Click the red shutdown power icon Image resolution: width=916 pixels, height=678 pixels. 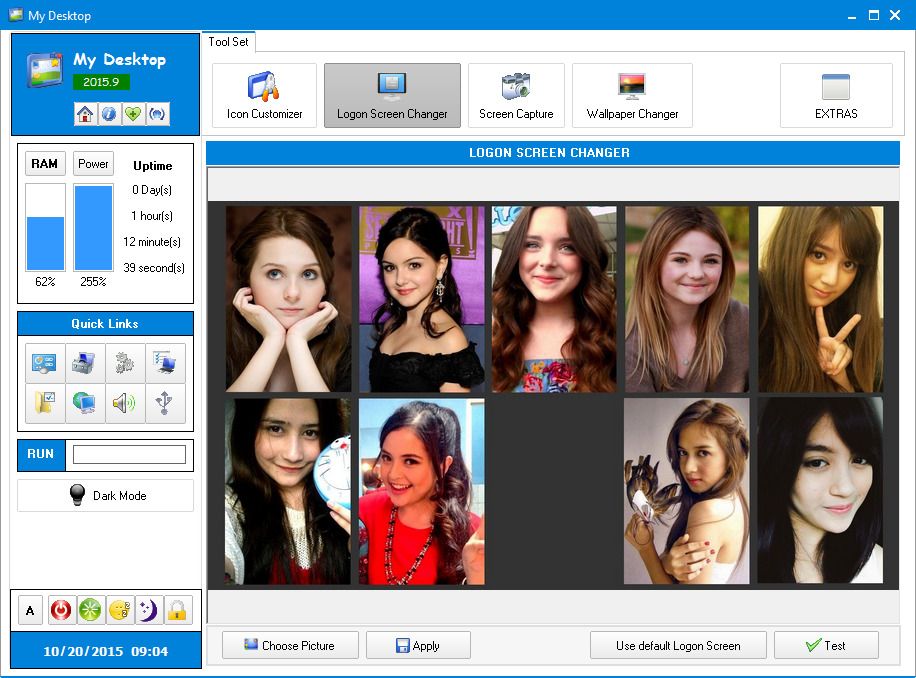59,610
